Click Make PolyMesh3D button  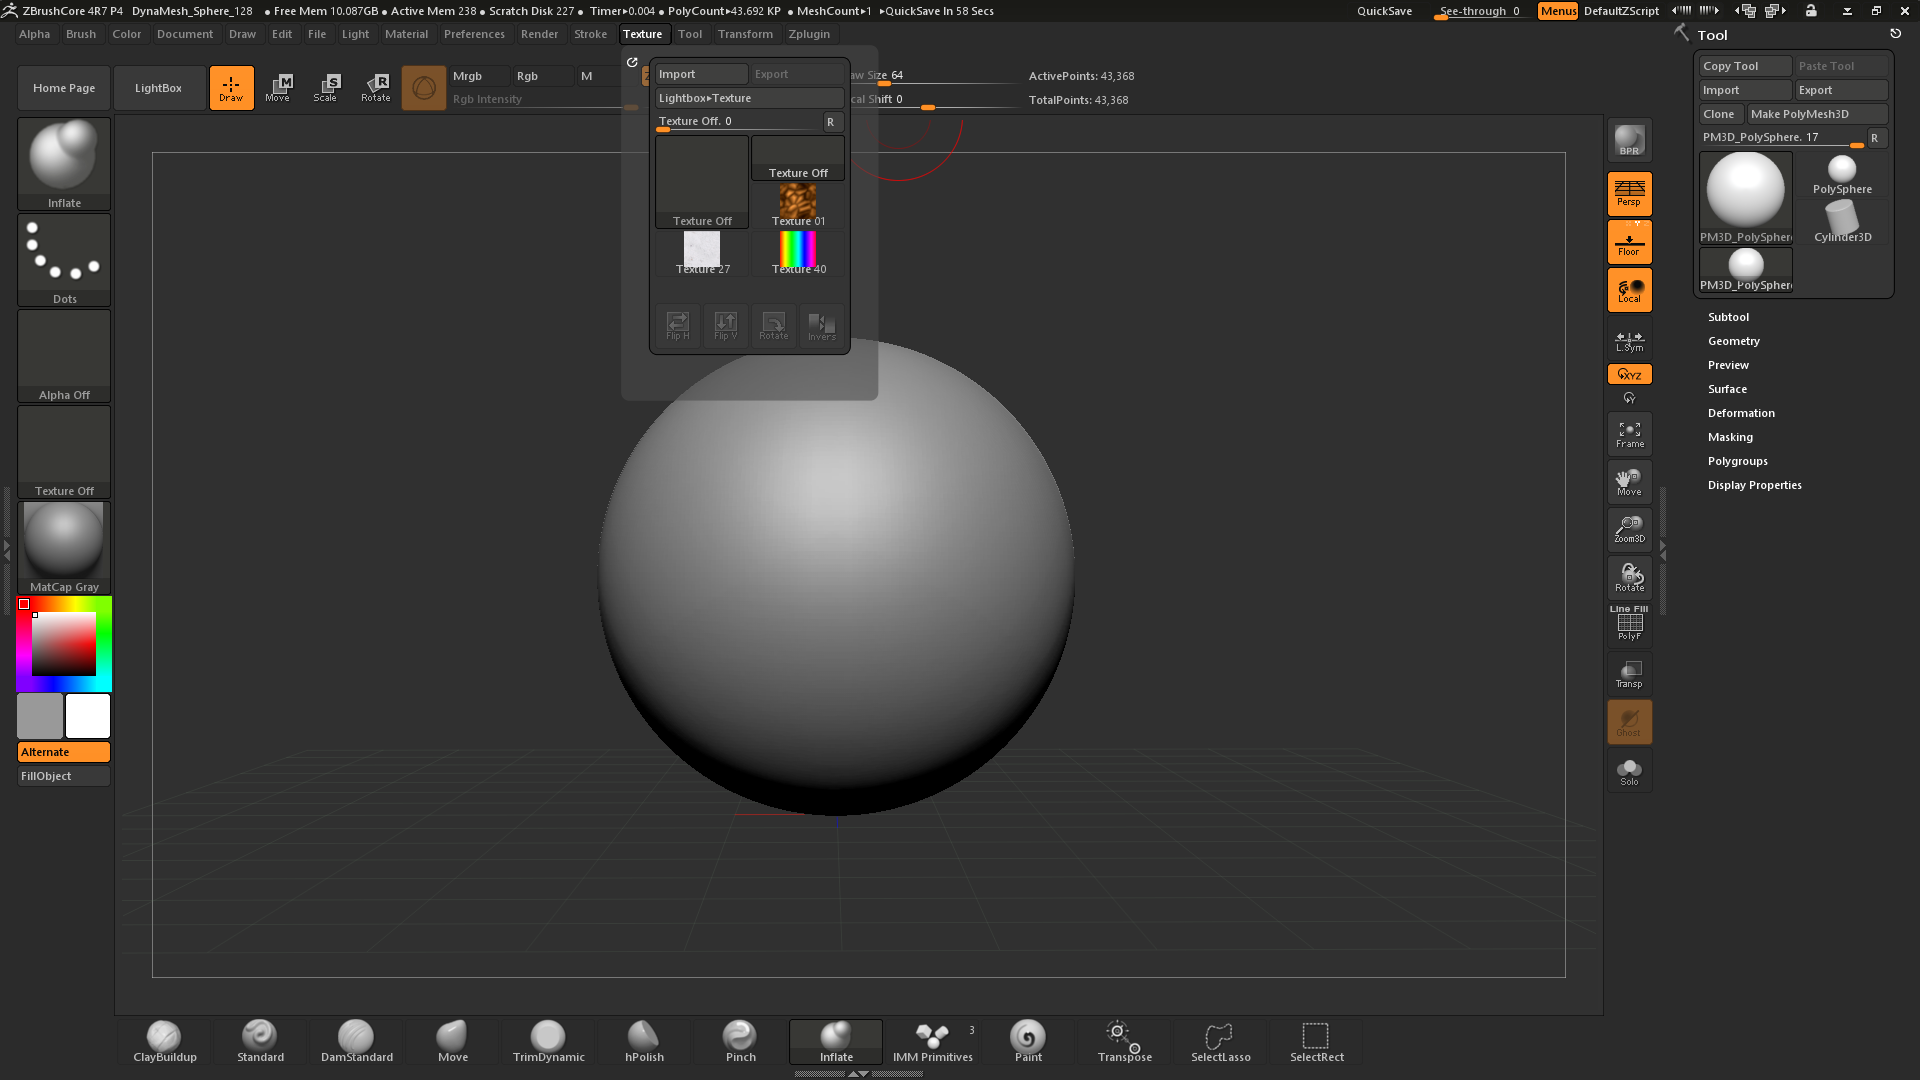[x=1817, y=114]
